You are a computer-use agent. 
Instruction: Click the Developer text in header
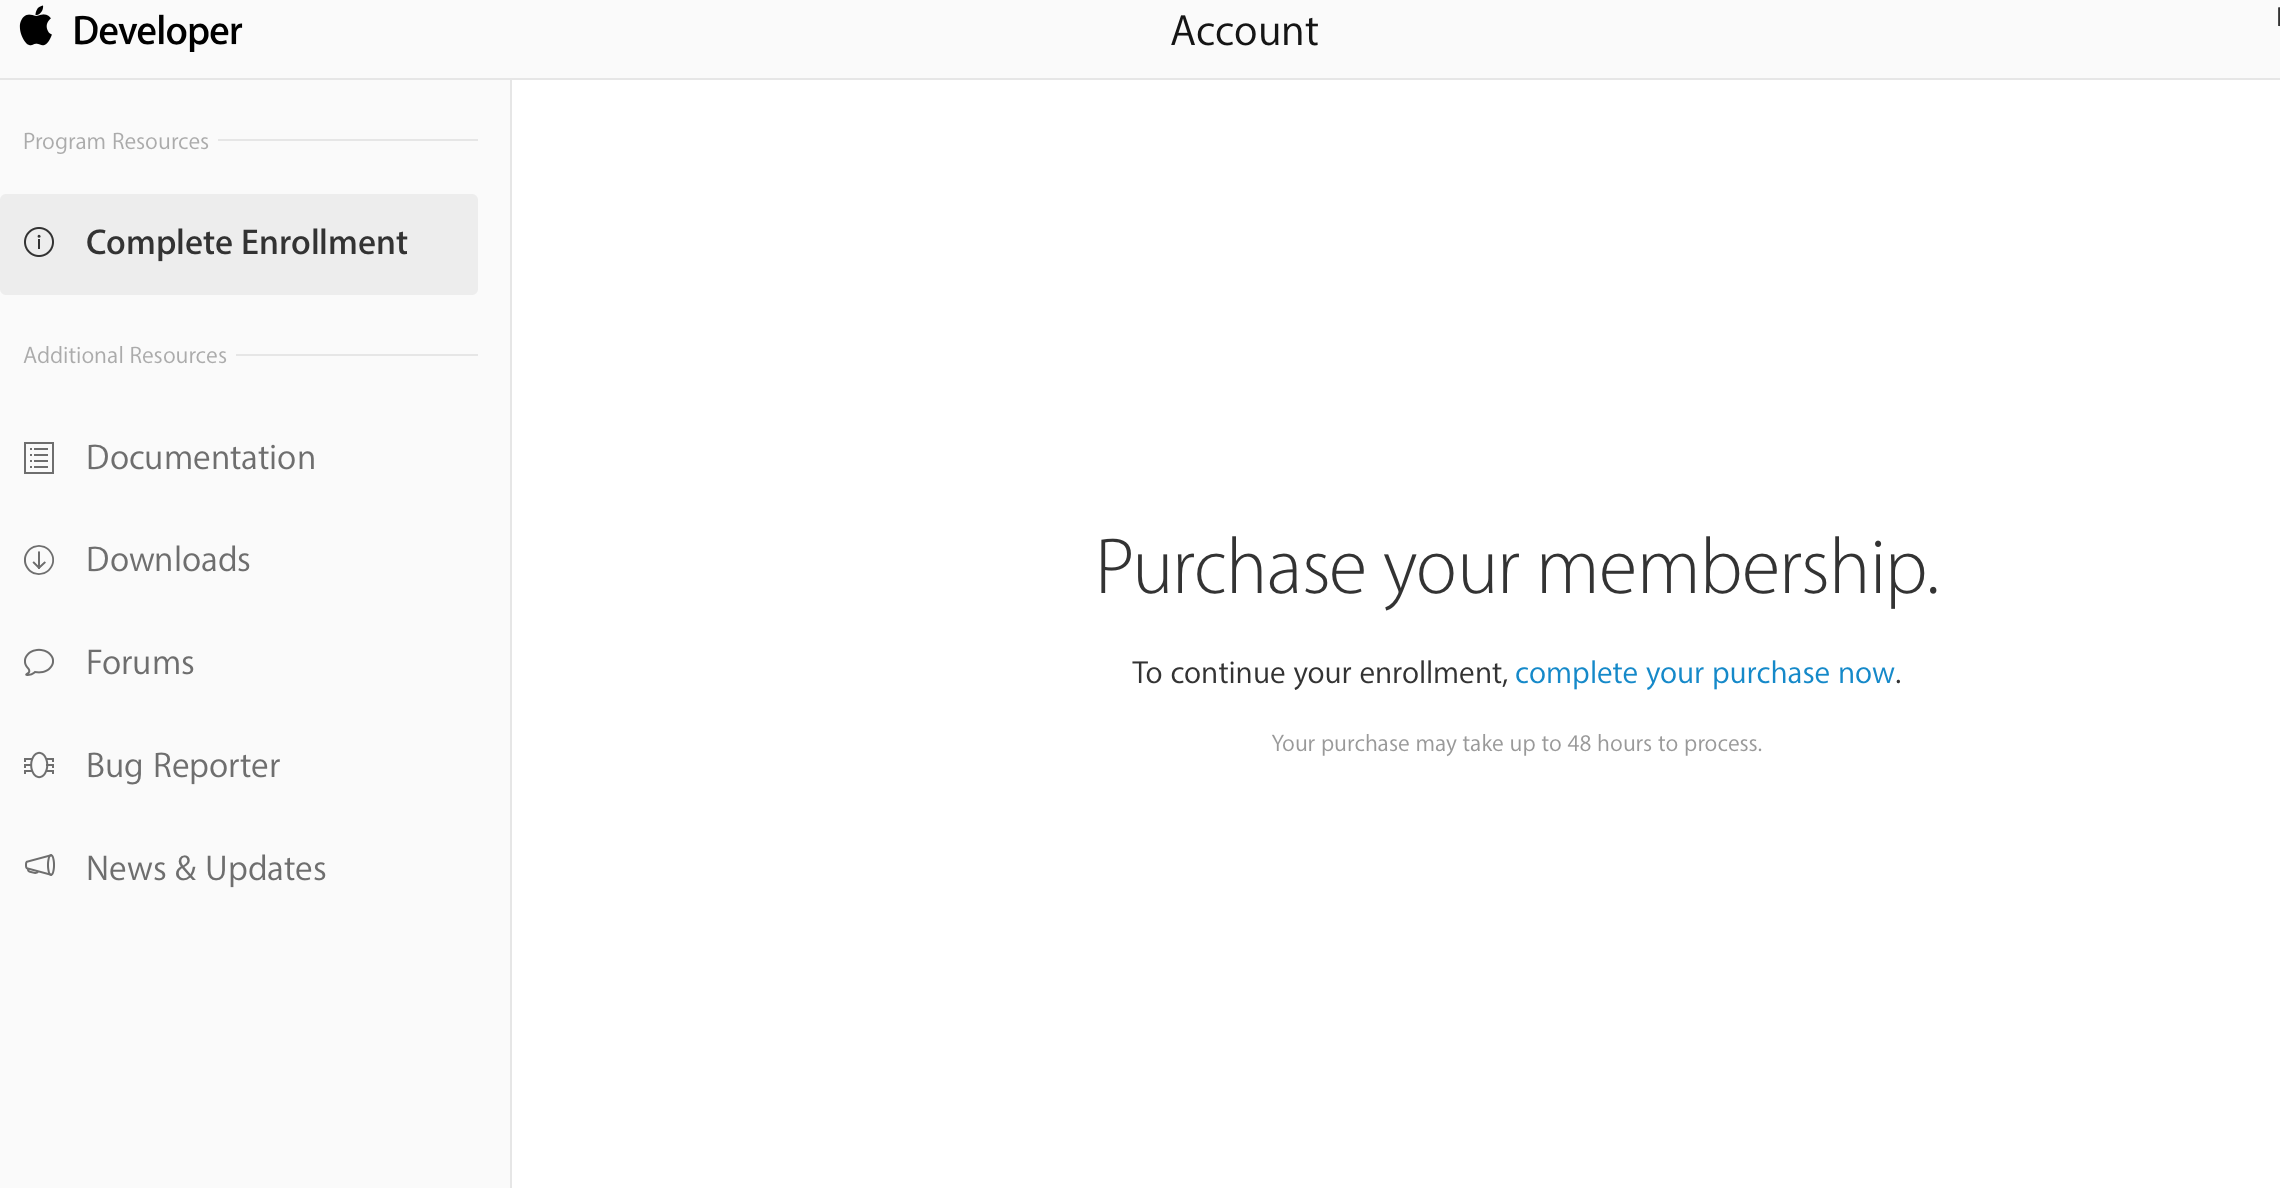coord(157,31)
